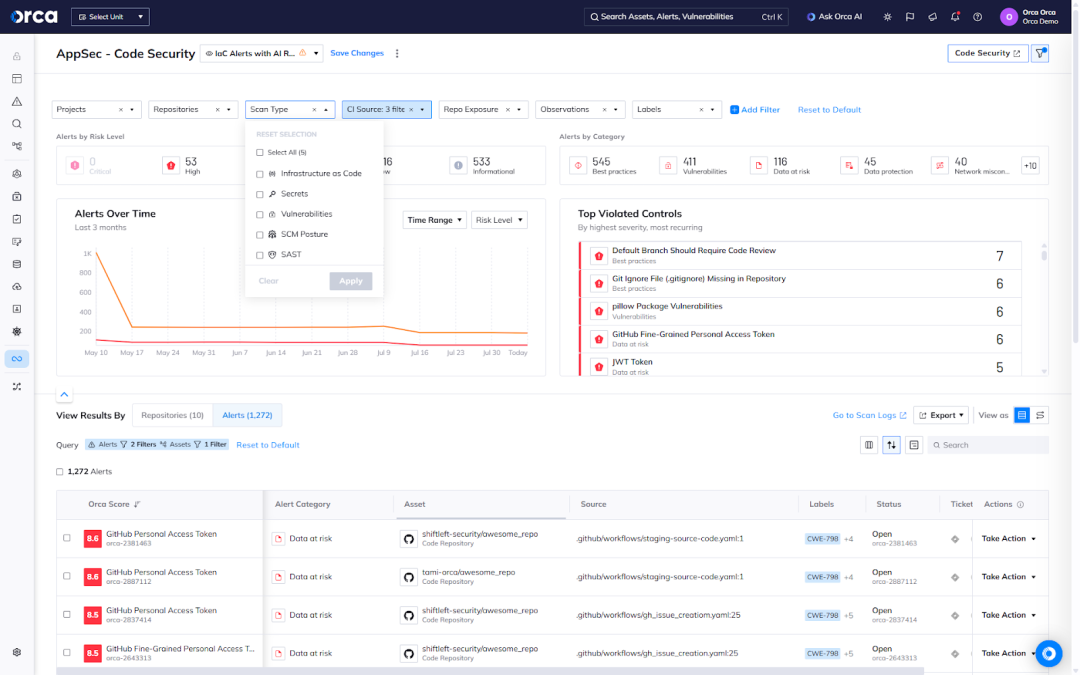1080x675 pixels.
Task: Switch to Repositories (10) tab
Action: click(172, 415)
